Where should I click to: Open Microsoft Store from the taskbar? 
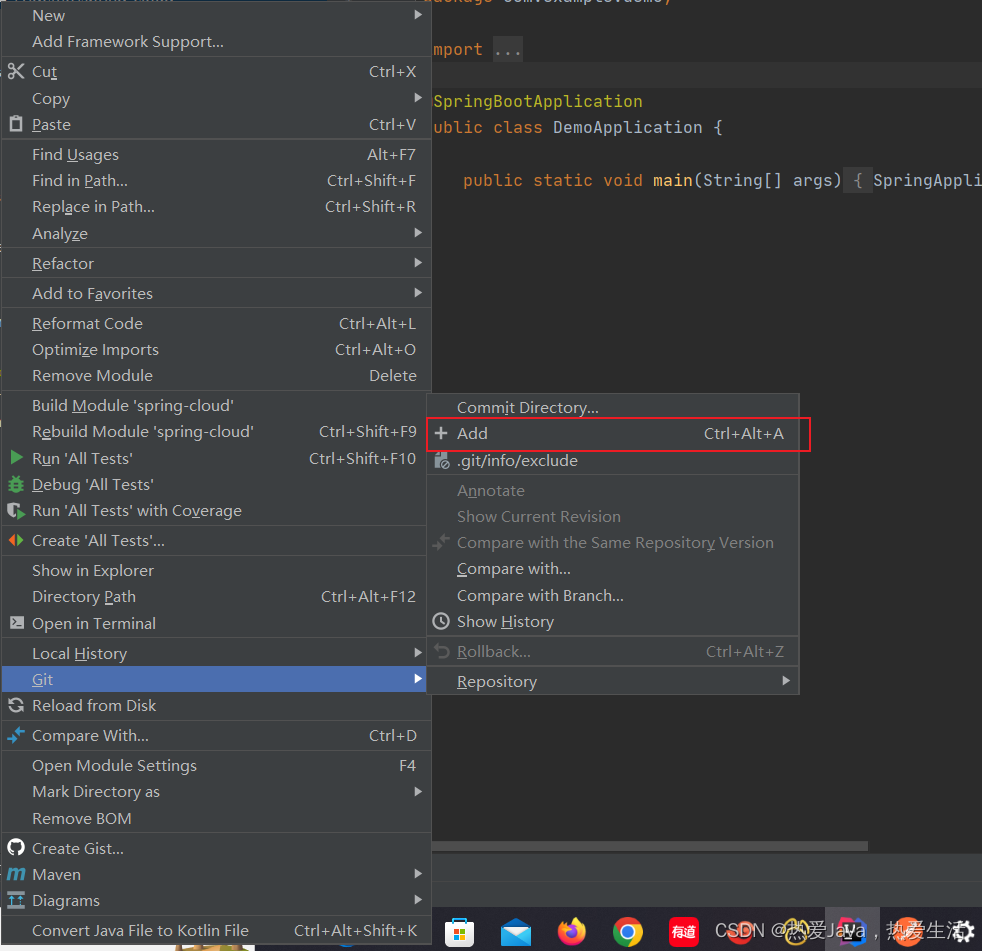point(459,932)
